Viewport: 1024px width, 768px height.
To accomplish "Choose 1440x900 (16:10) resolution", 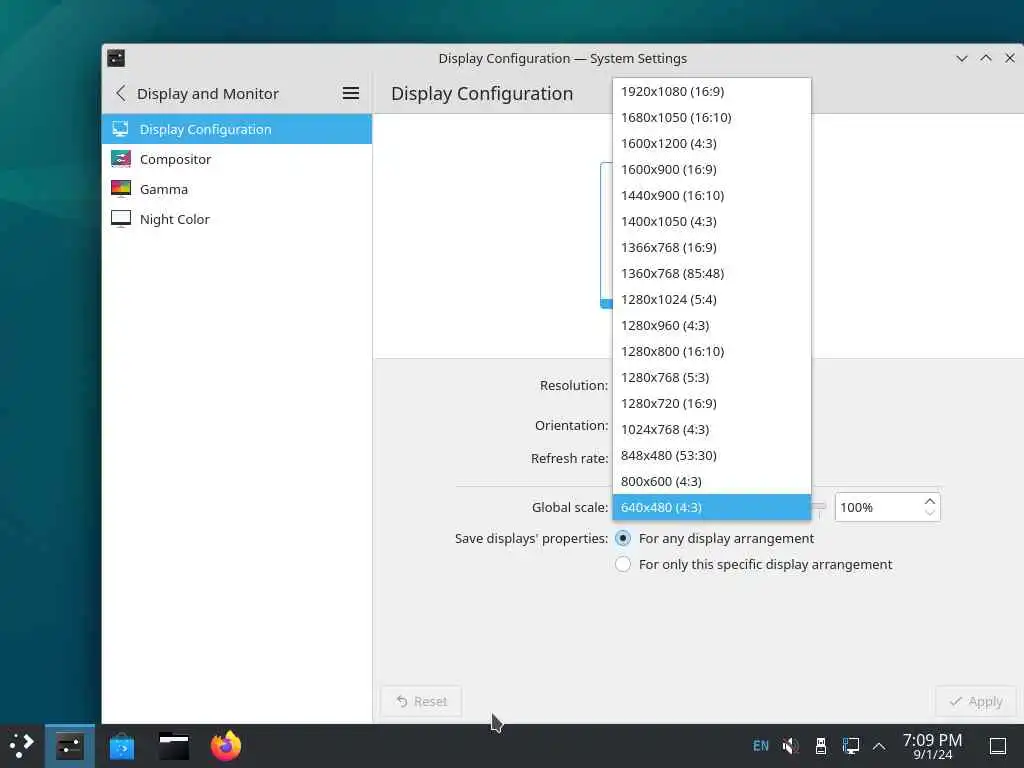I will click(x=712, y=195).
